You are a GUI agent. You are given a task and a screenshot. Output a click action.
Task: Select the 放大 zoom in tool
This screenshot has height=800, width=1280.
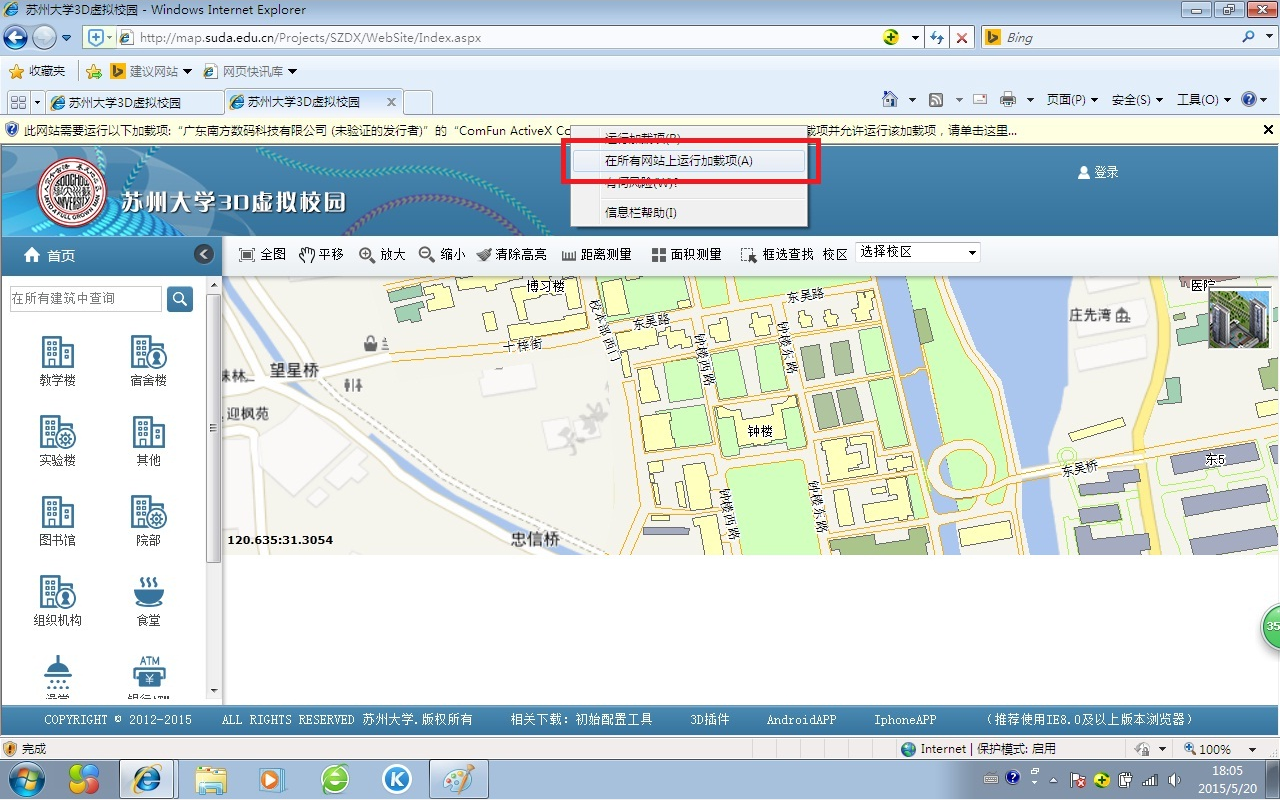[382, 255]
